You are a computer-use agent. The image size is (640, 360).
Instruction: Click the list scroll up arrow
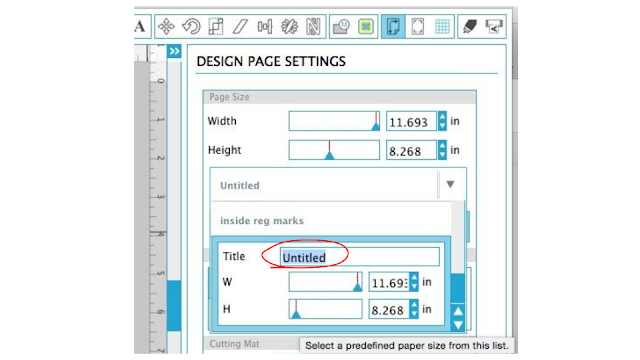[458, 311]
